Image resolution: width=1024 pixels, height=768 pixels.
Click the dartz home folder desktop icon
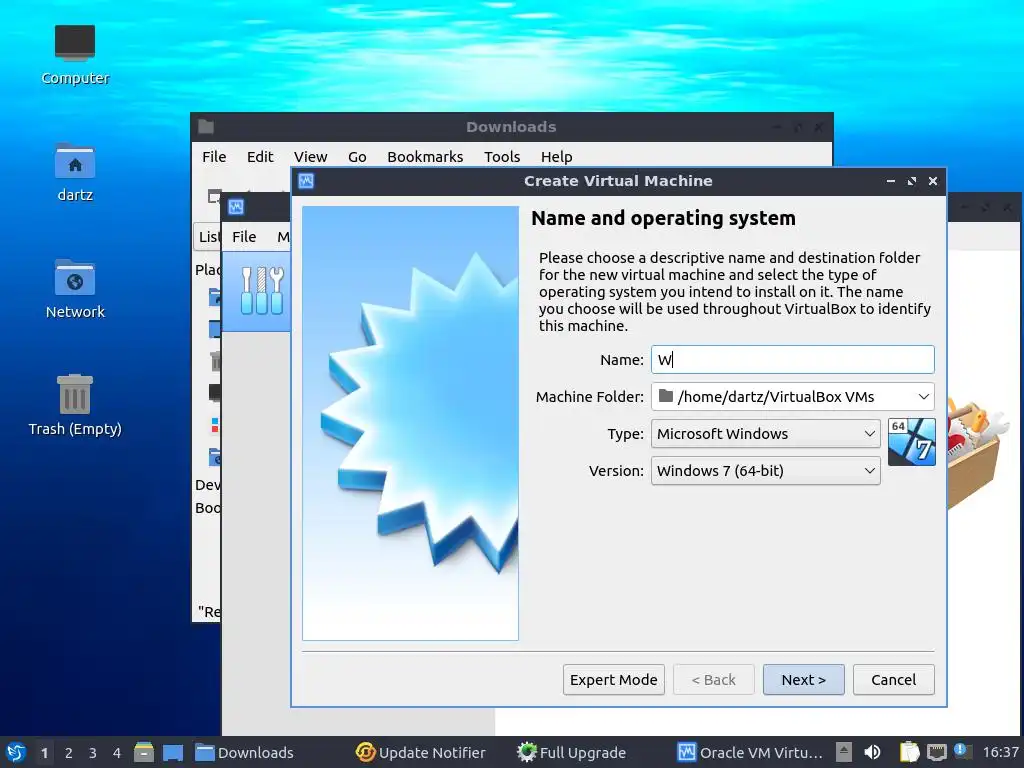tap(75, 172)
